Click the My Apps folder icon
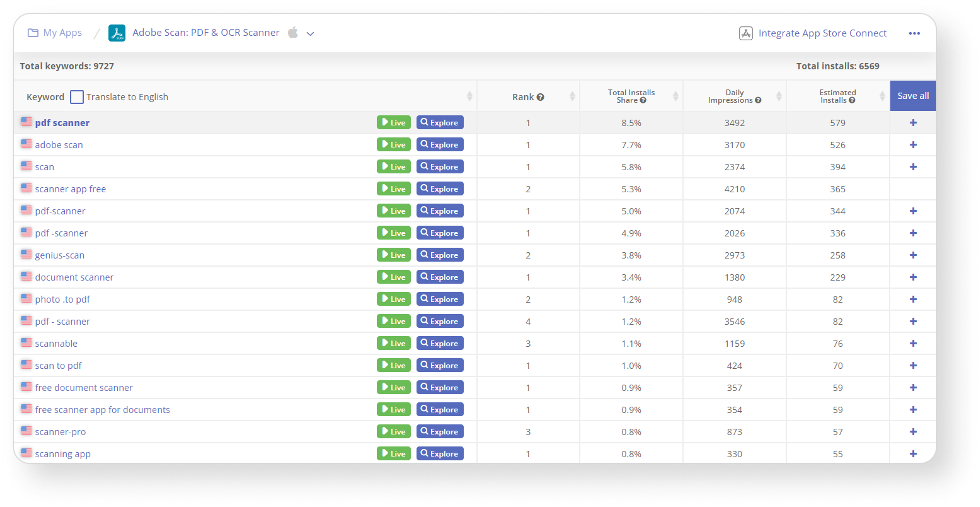980x507 pixels. 33,33
